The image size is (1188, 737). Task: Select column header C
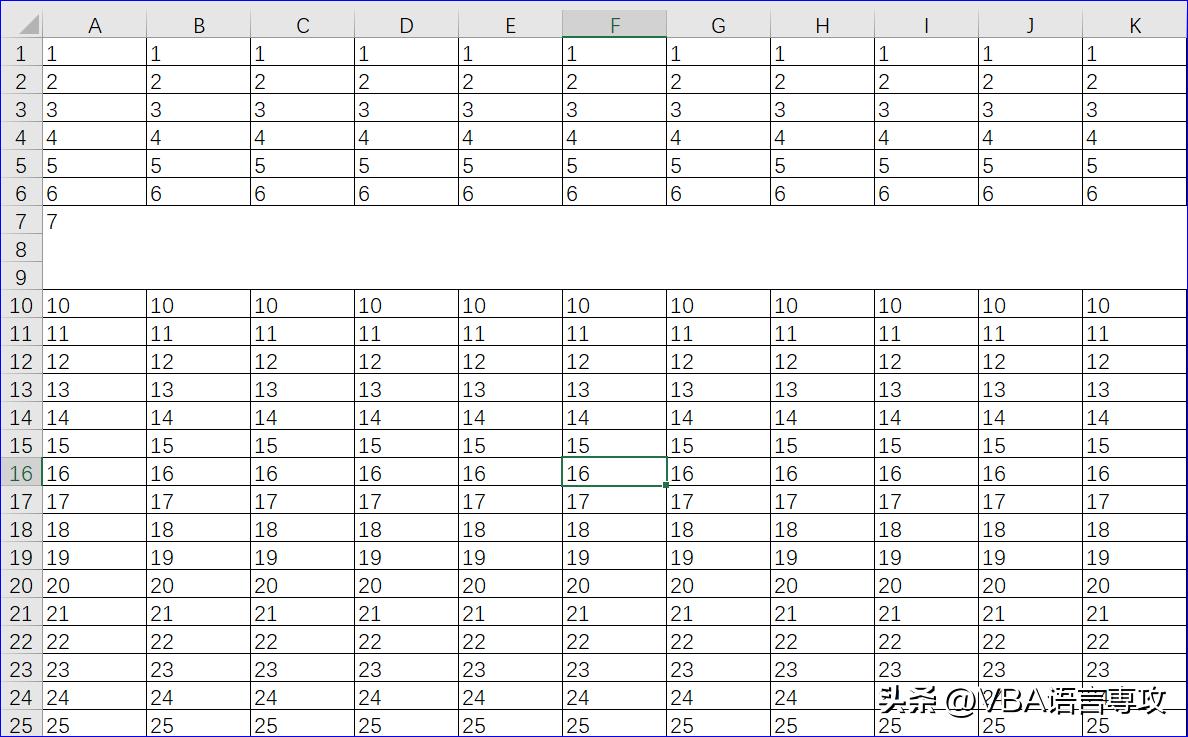pos(302,24)
